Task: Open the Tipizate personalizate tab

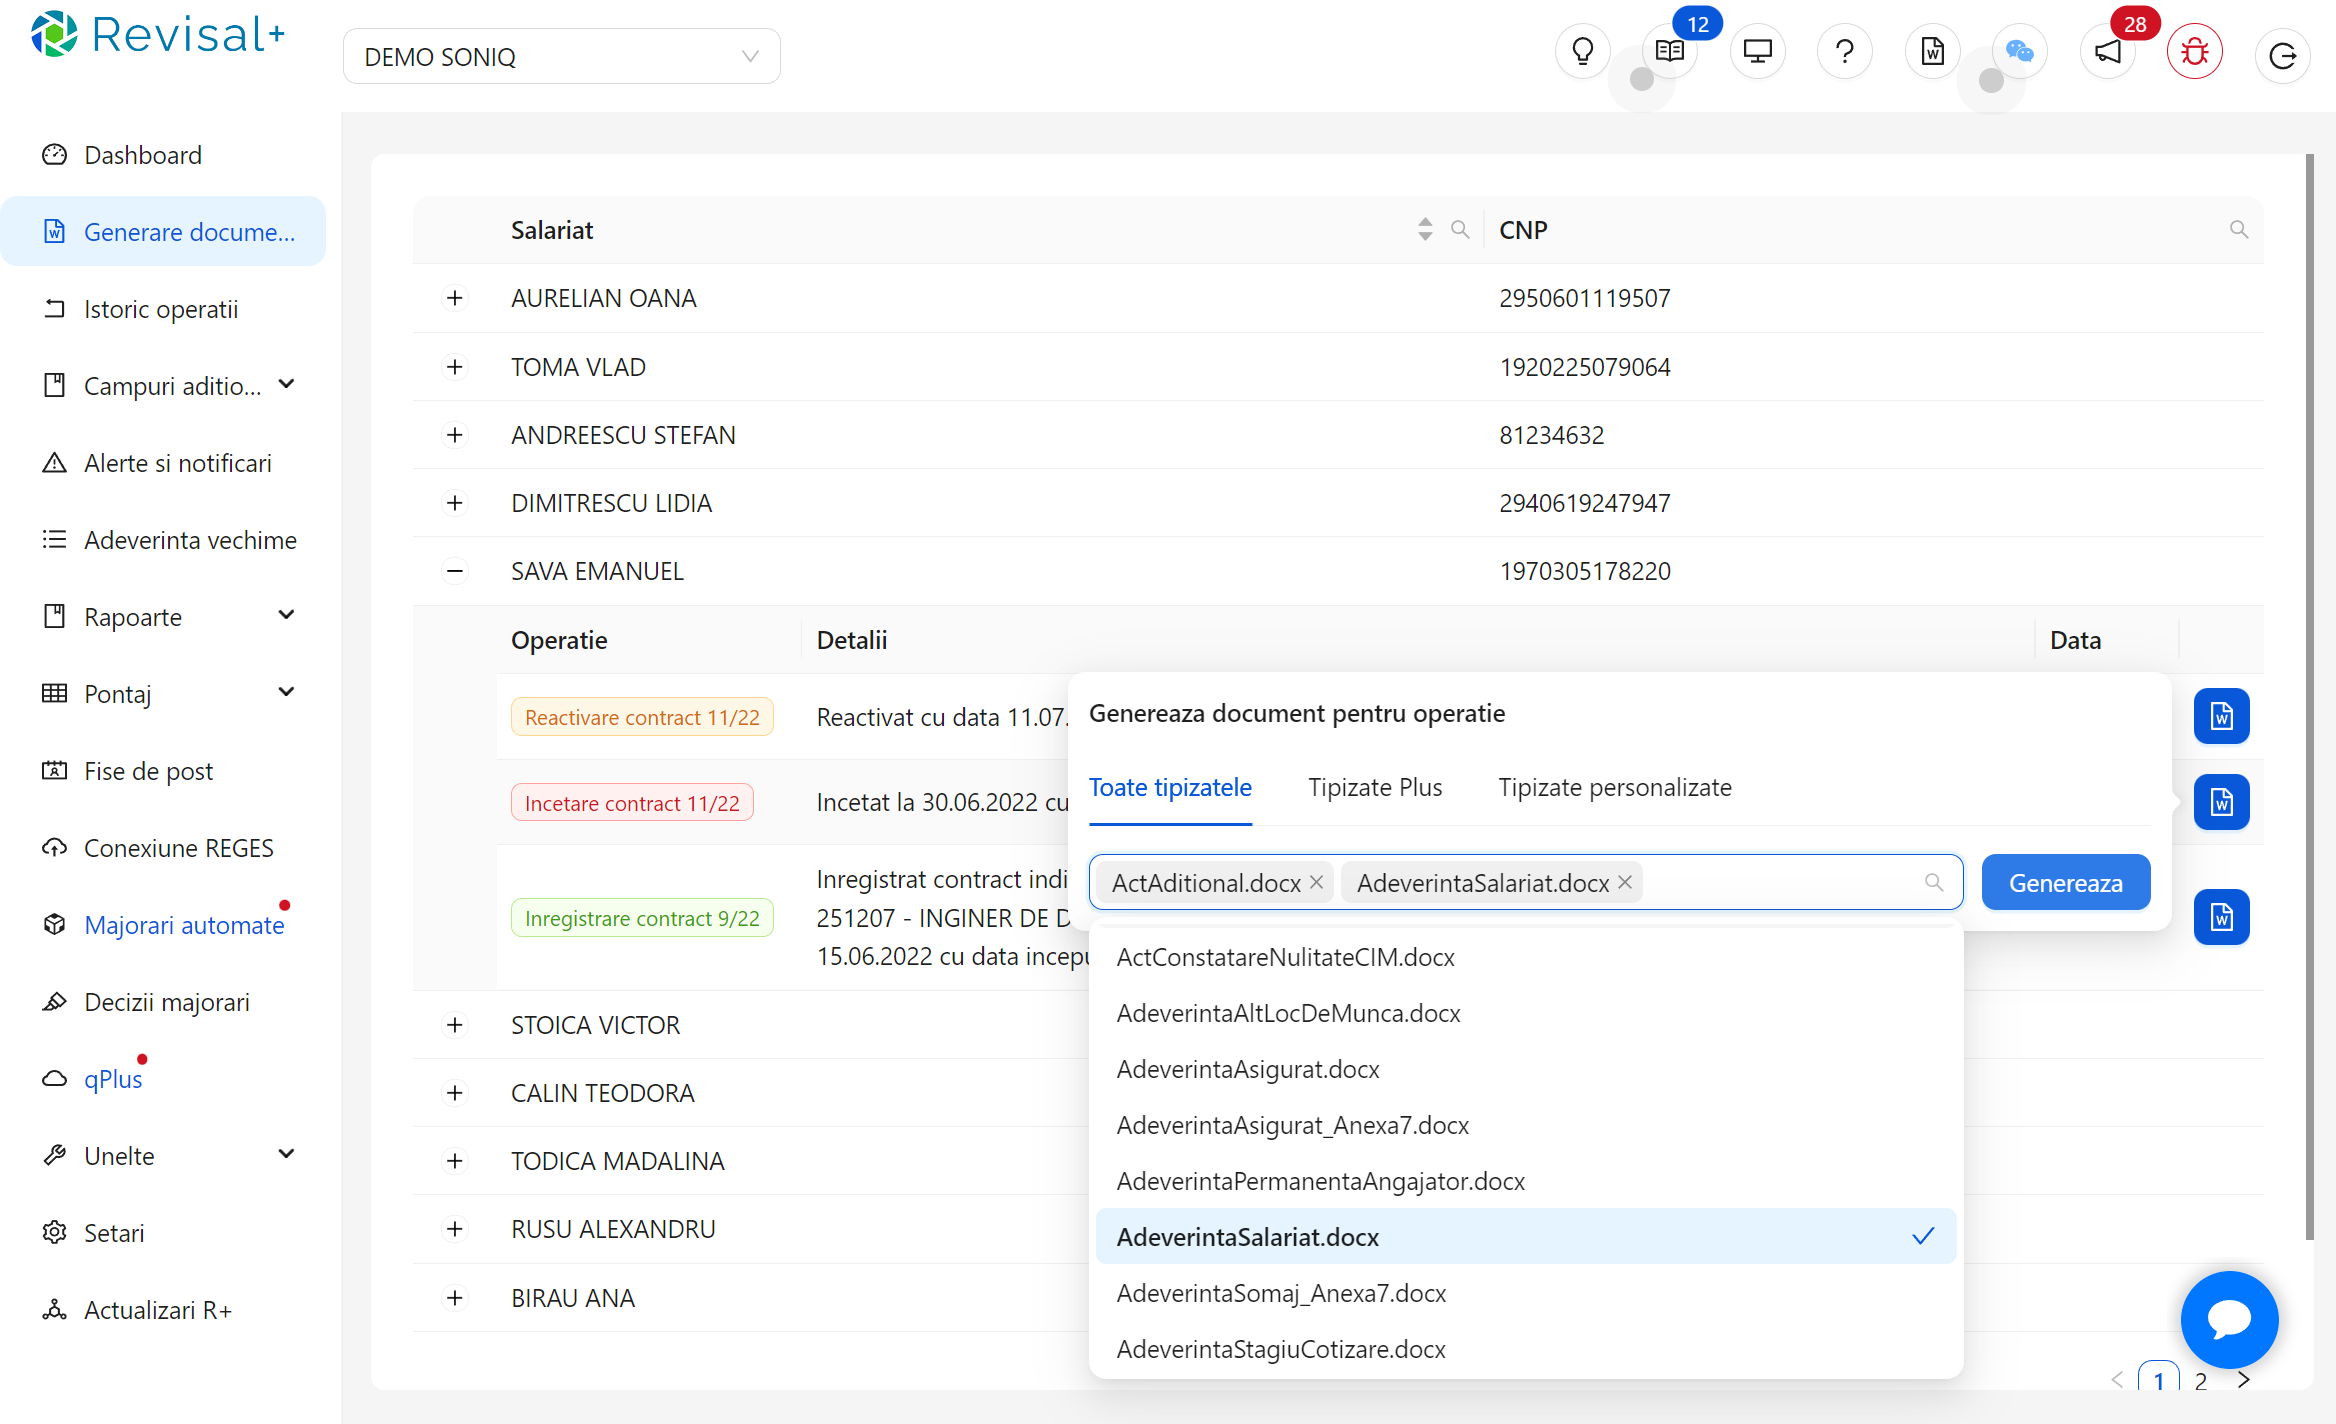Action: 1614,787
